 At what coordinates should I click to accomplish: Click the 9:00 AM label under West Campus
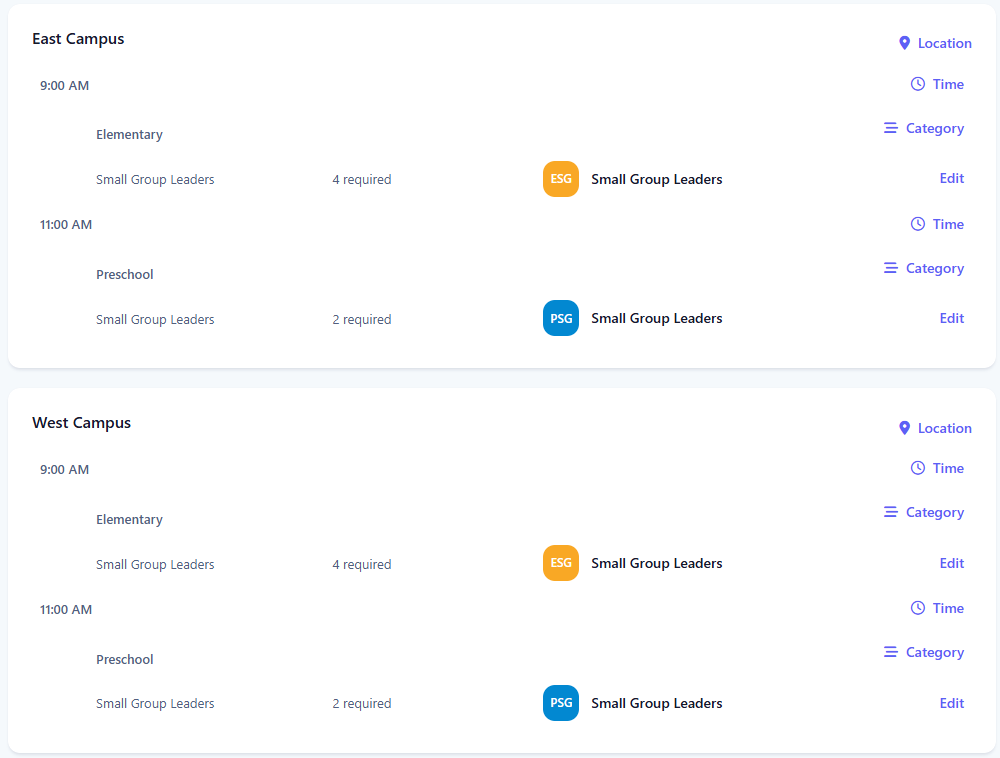point(64,470)
